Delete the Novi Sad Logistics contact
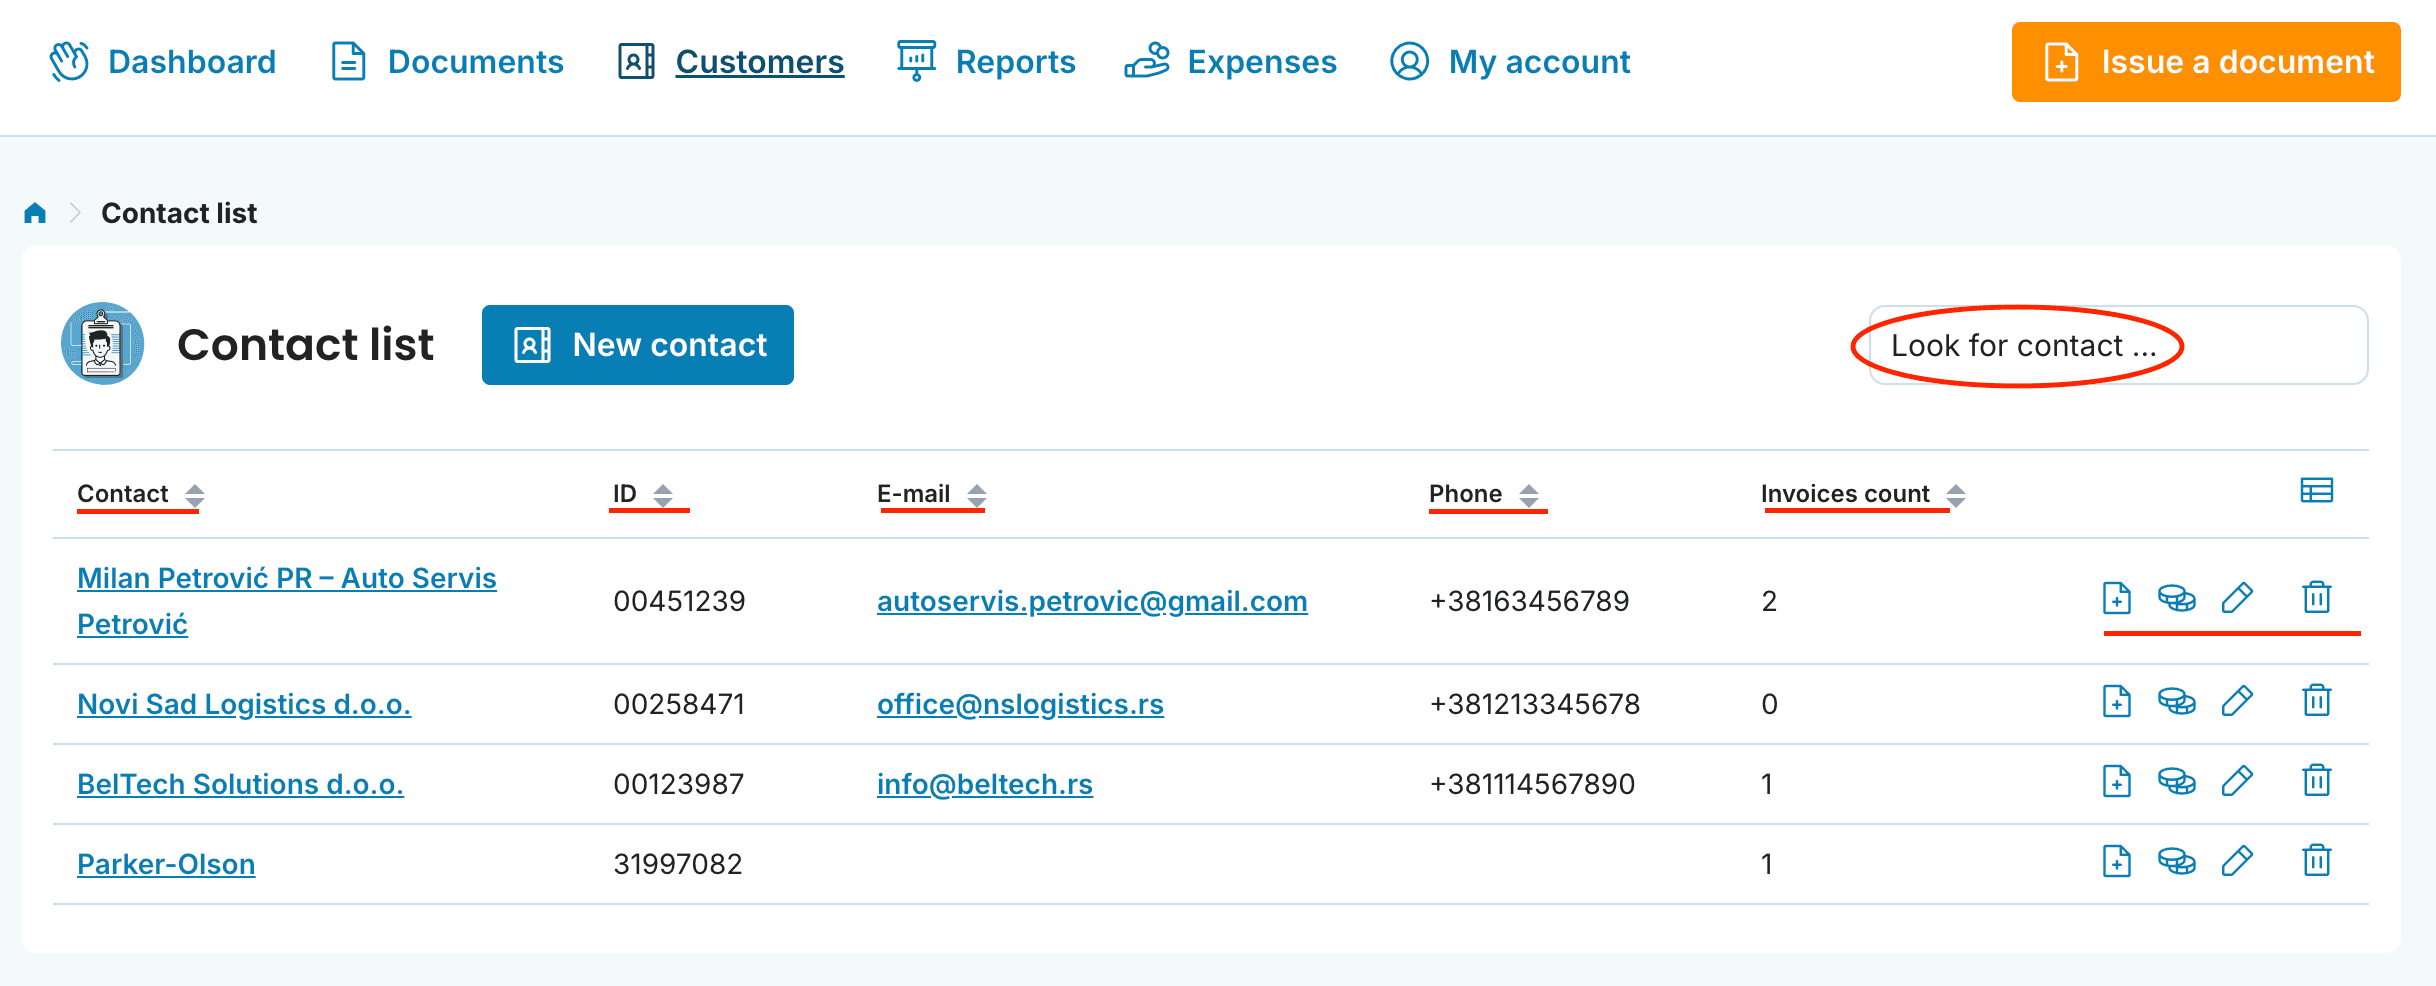Viewport: 2436px width, 986px height. coord(2316,701)
